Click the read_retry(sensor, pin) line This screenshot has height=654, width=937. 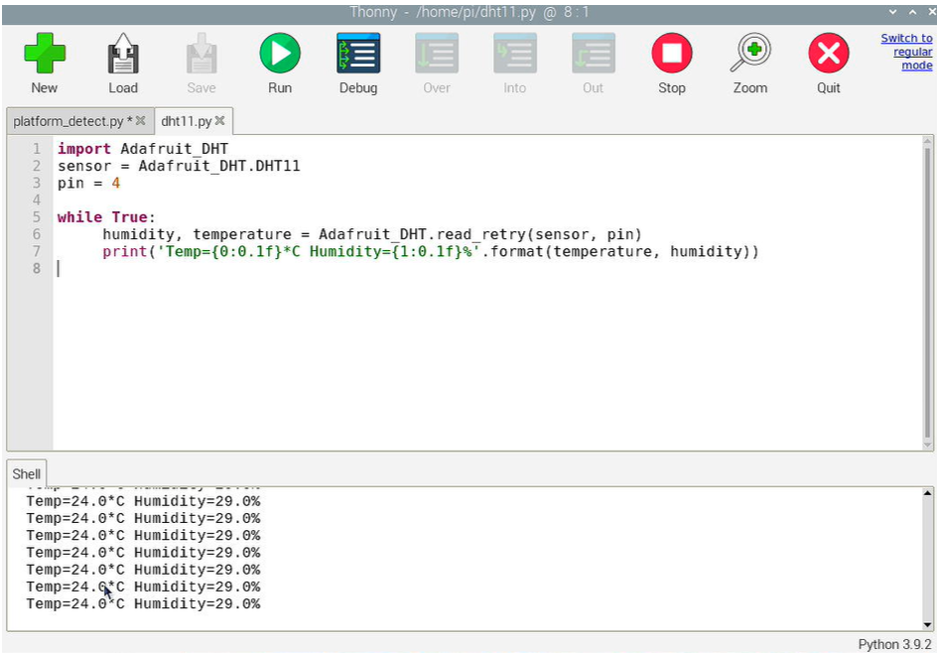[x=372, y=234]
